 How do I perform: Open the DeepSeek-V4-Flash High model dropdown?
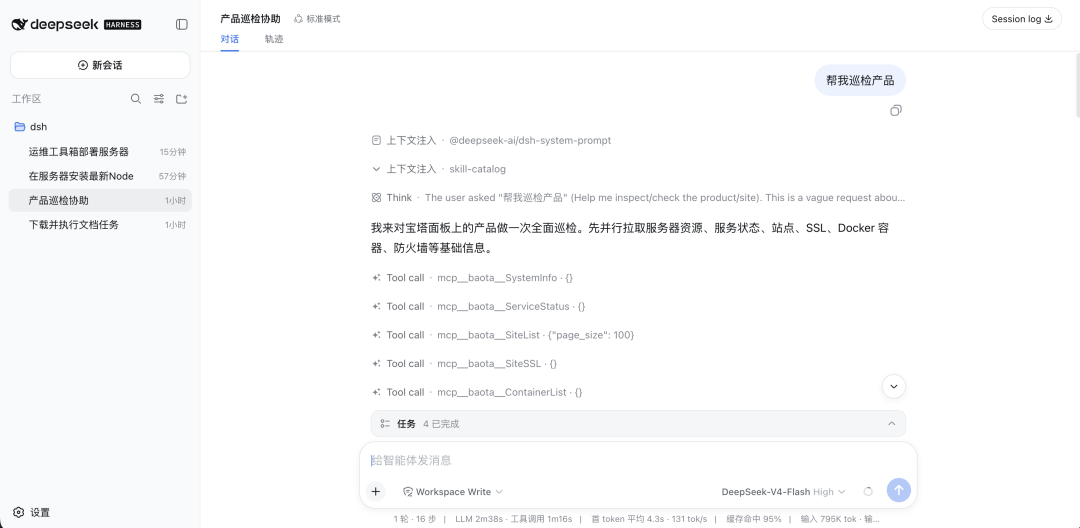[x=783, y=492]
